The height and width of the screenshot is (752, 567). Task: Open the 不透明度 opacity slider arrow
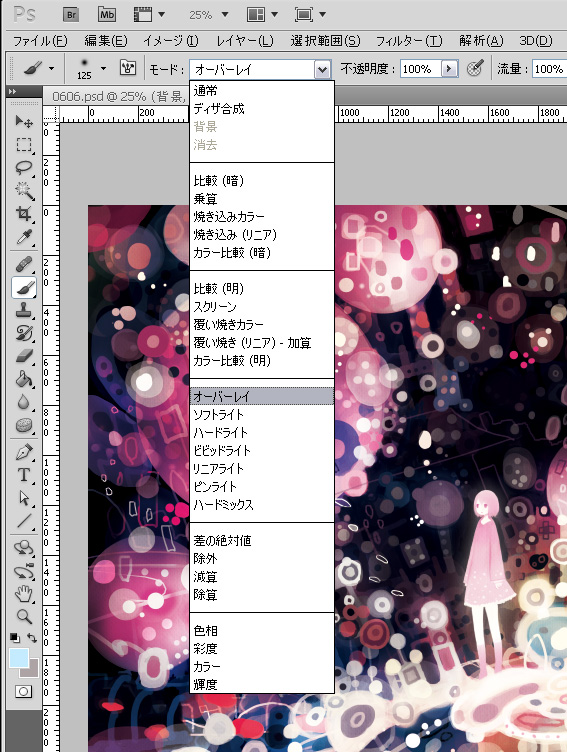pyautogui.click(x=449, y=69)
